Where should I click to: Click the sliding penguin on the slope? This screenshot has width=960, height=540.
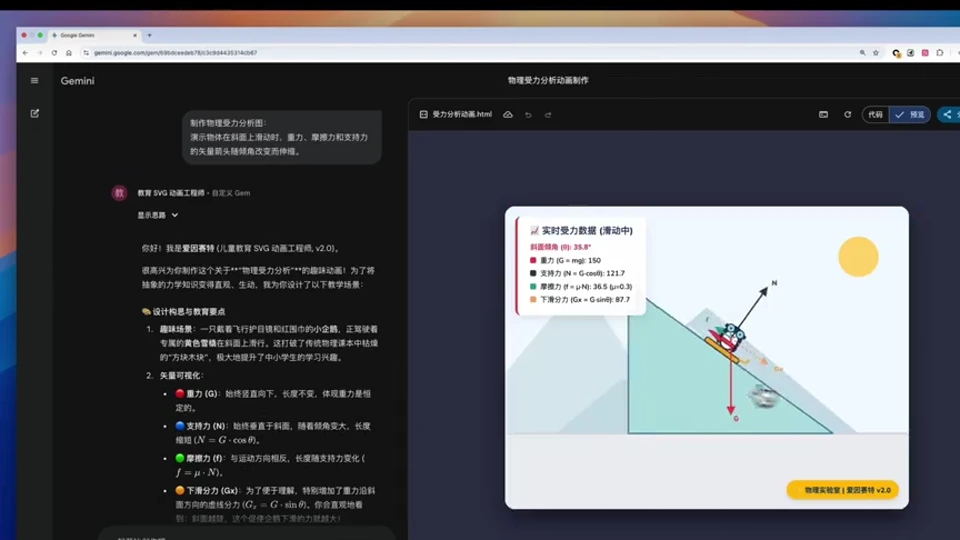pyautogui.click(x=727, y=339)
